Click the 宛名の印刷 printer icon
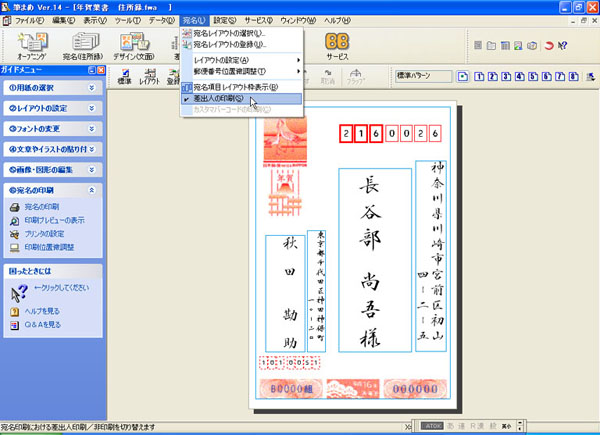The height and width of the screenshot is (435, 600). click(x=15, y=207)
